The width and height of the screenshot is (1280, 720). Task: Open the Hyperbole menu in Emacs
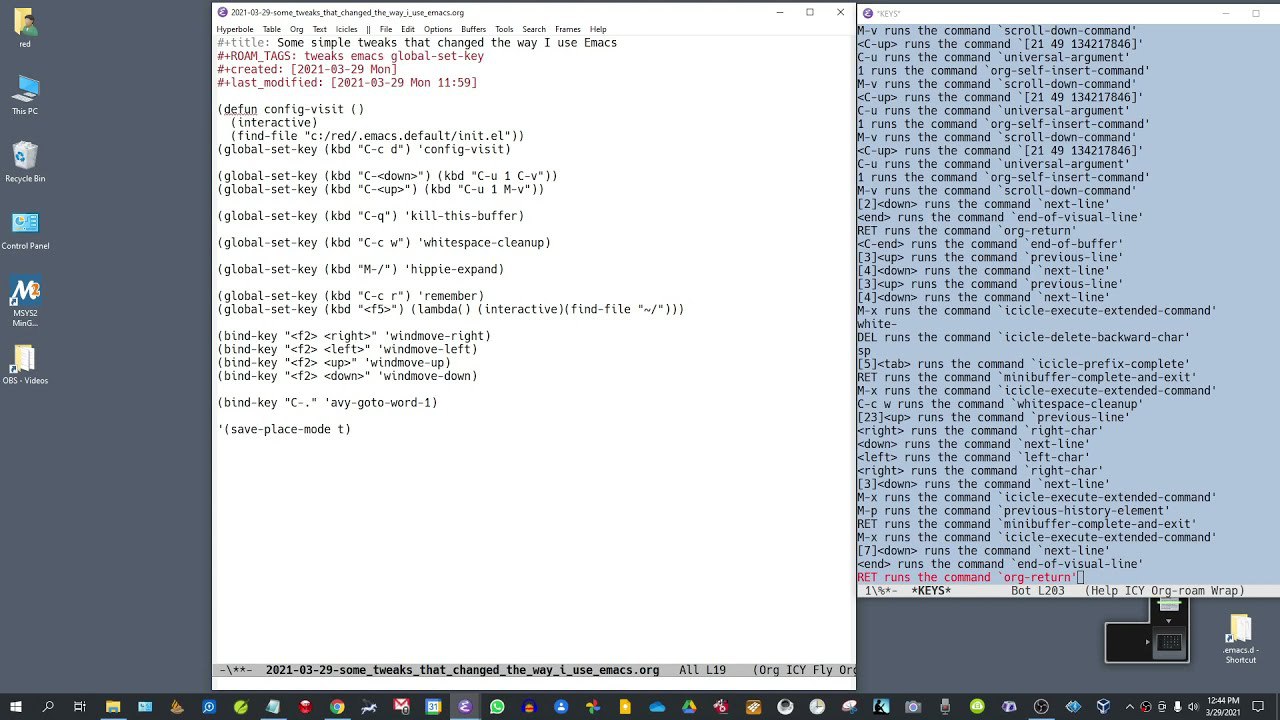pyautogui.click(x=235, y=29)
